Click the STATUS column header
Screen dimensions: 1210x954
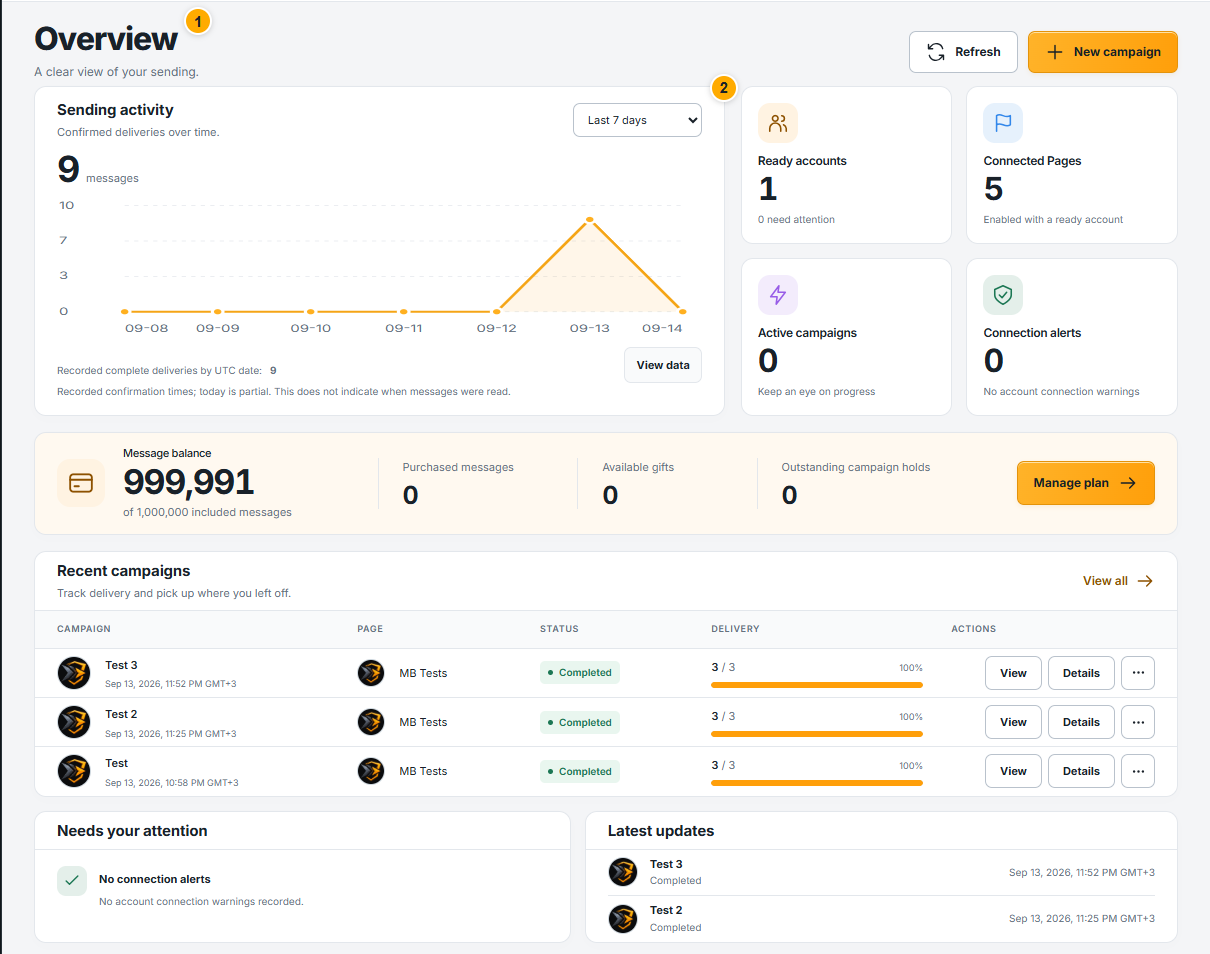coord(559,629)
